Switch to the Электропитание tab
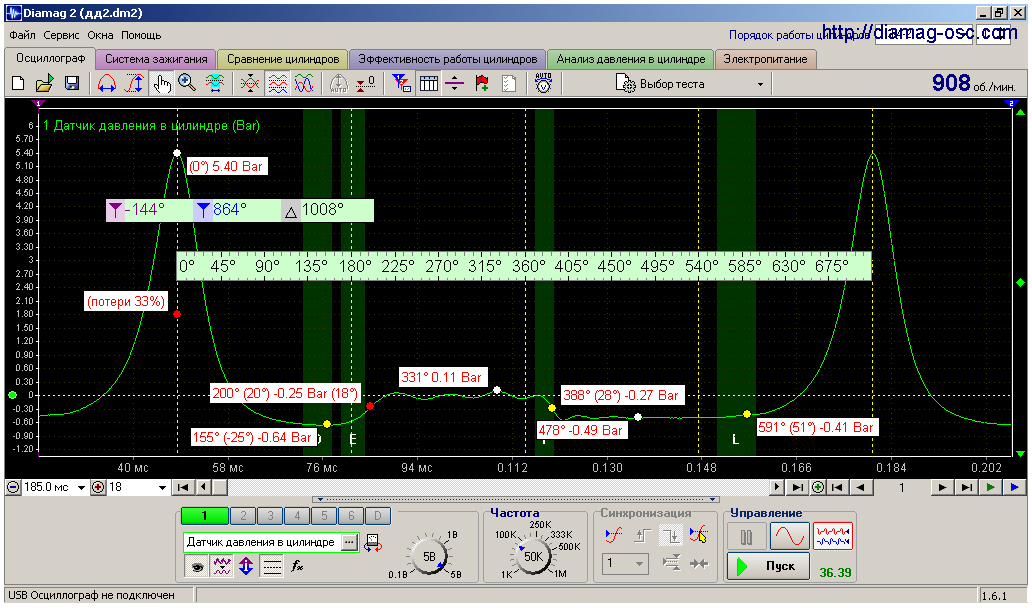The width and height of the screenshot is (1032, 608). pyautogui.click(x=765, y=59)
